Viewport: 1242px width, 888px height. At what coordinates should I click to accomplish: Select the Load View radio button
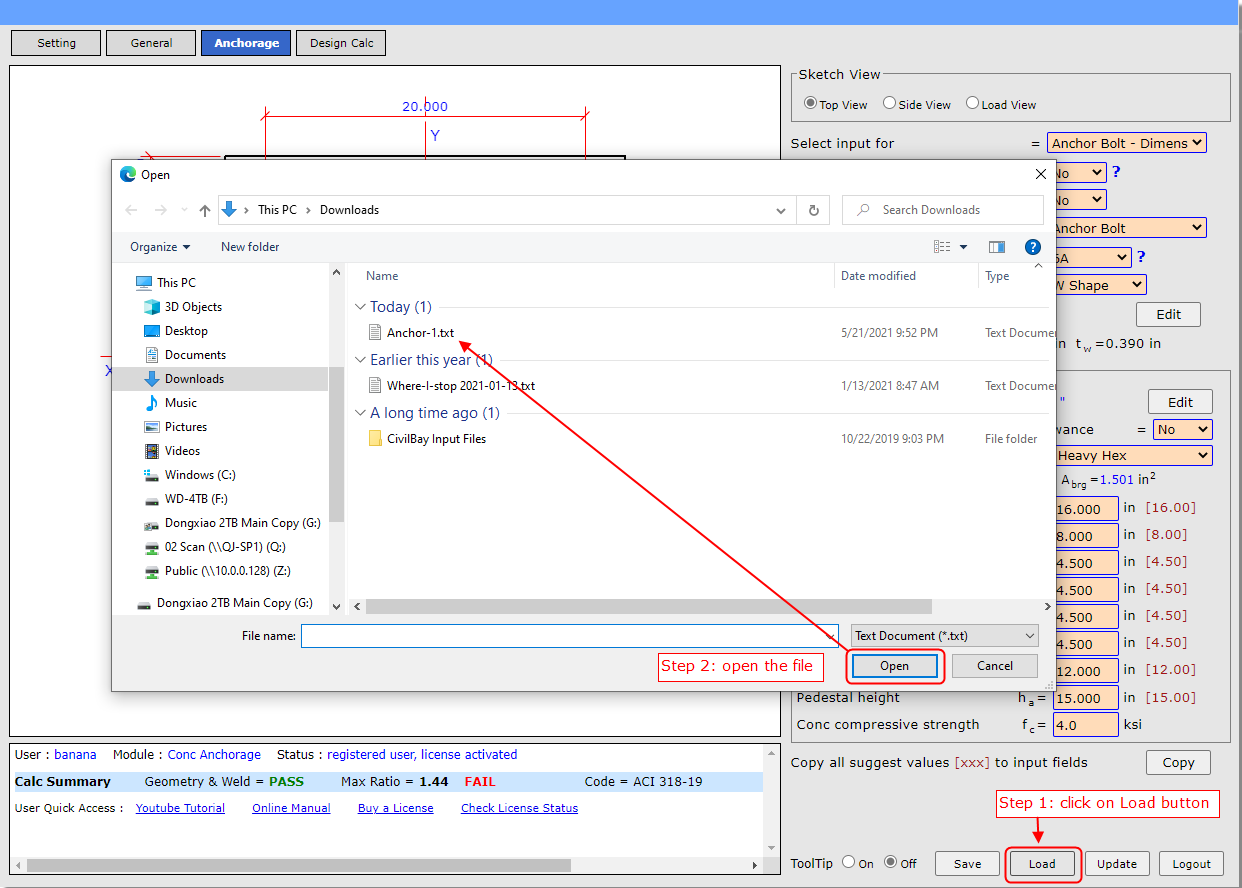tap(972, 103)
